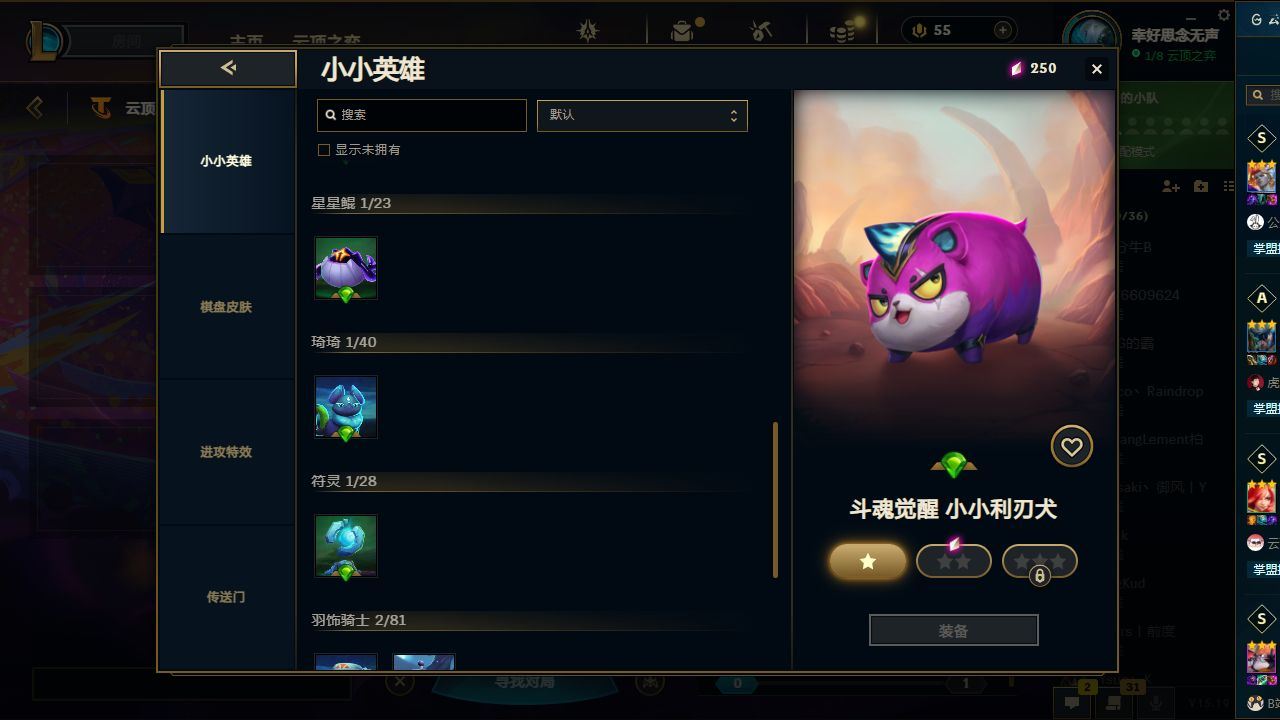
Task: Select the 星星鲲 little legend thumbnail
Action: coord(346,268)
